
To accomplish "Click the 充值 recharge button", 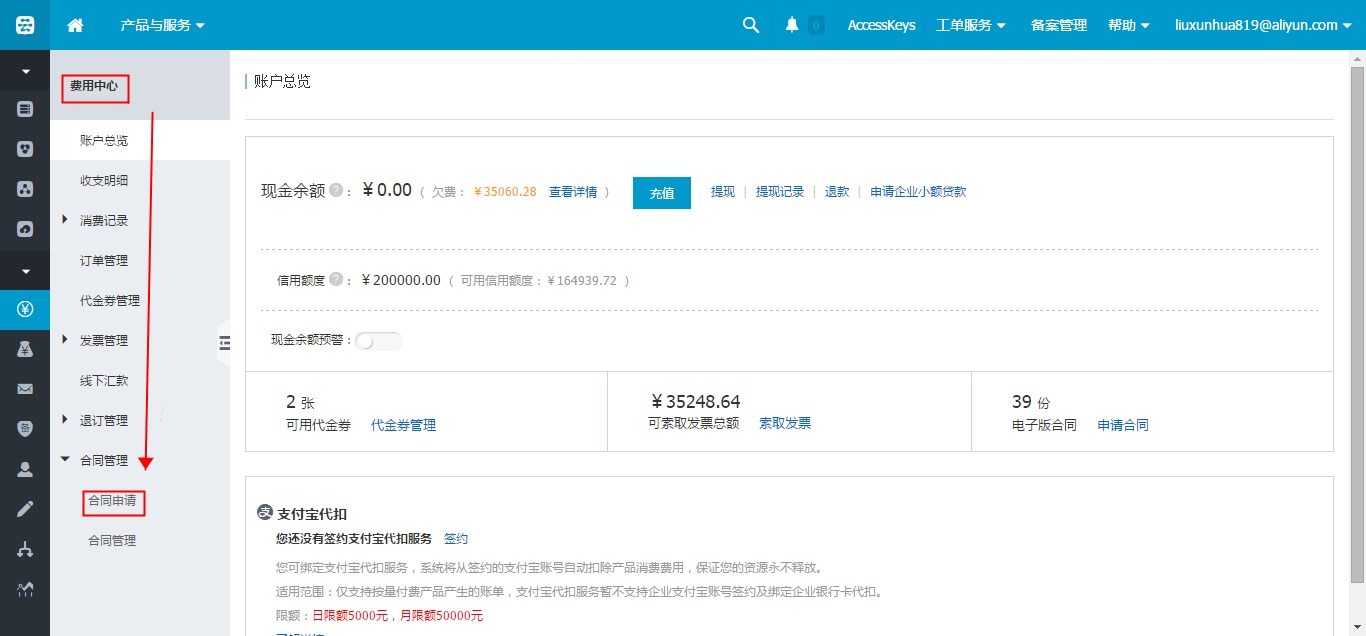I will tap(661, 193).
